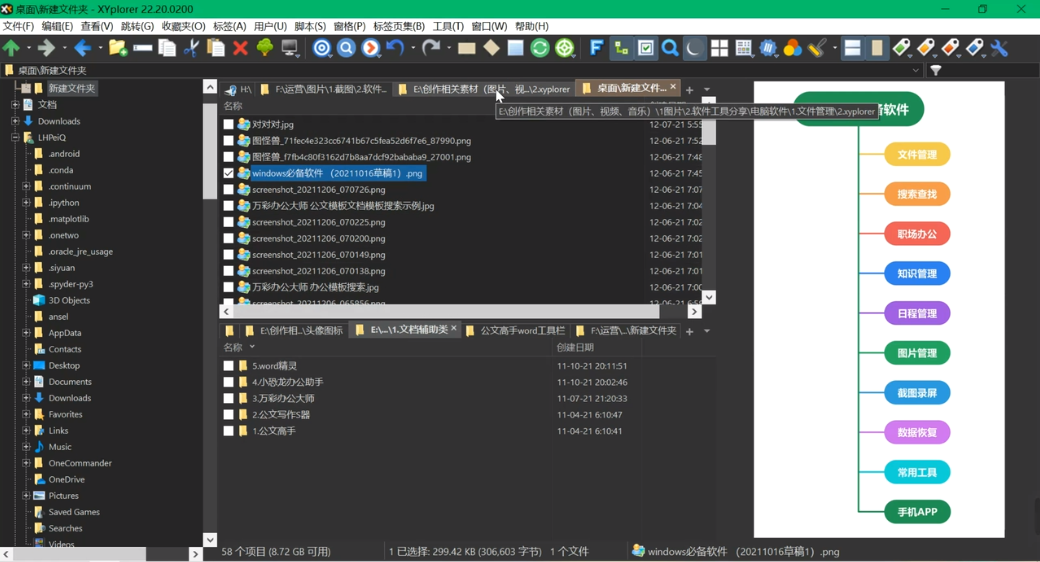Open the 工具(T) menu
Image resolution: width=1040 pixels, height=562 pixels.
tap(447, 26)
